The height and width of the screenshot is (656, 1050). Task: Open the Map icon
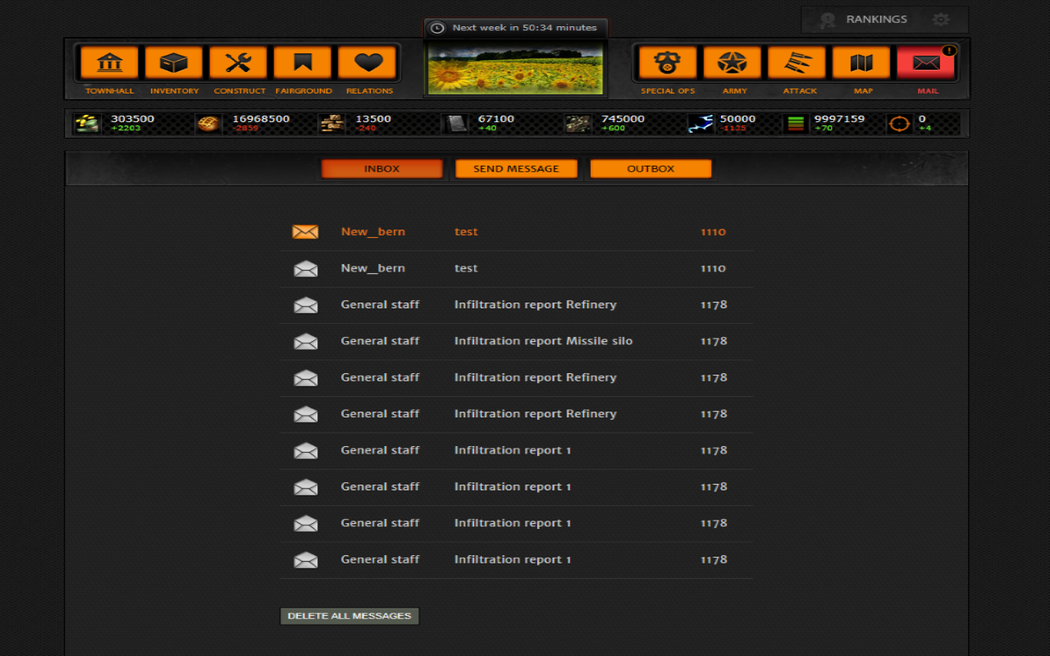(x=861, y=63)
